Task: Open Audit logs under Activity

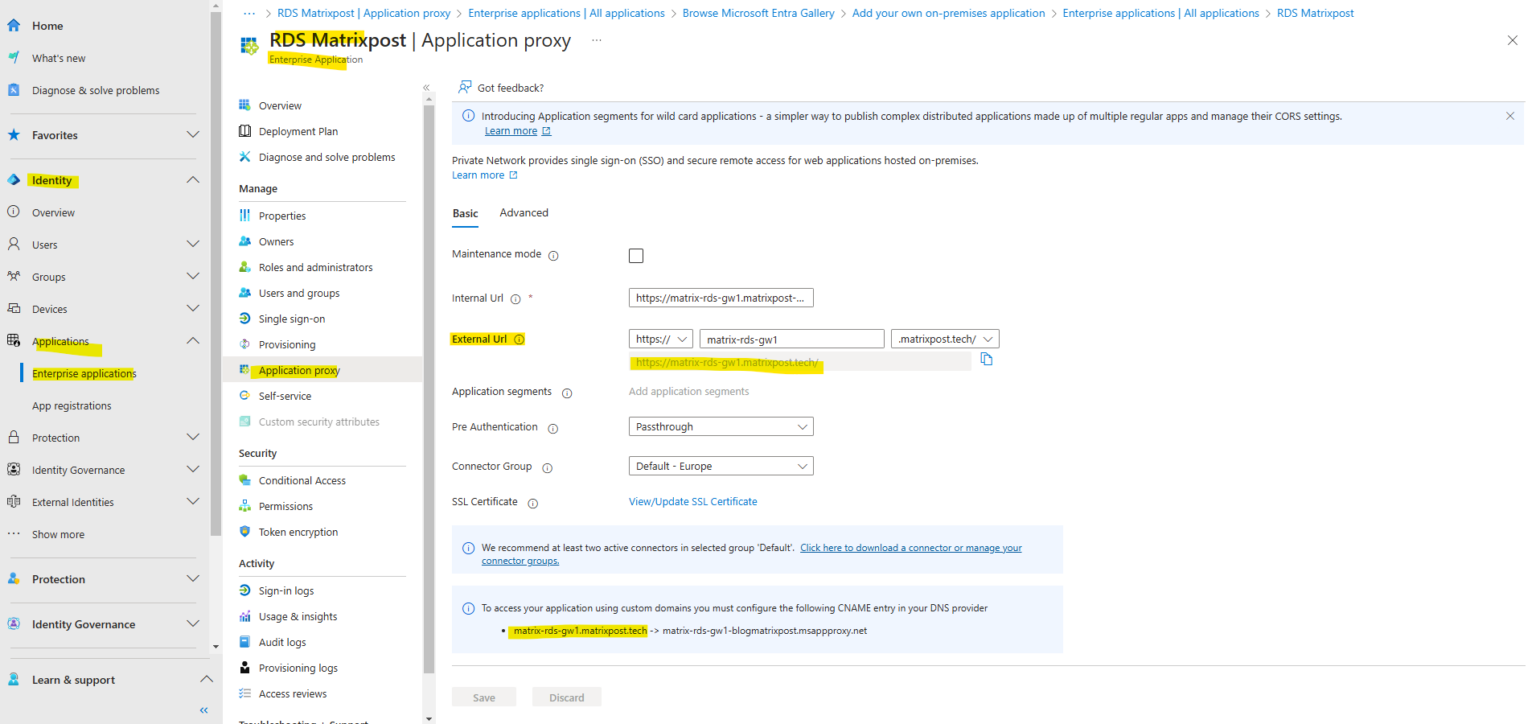Action: click(283, 641)
